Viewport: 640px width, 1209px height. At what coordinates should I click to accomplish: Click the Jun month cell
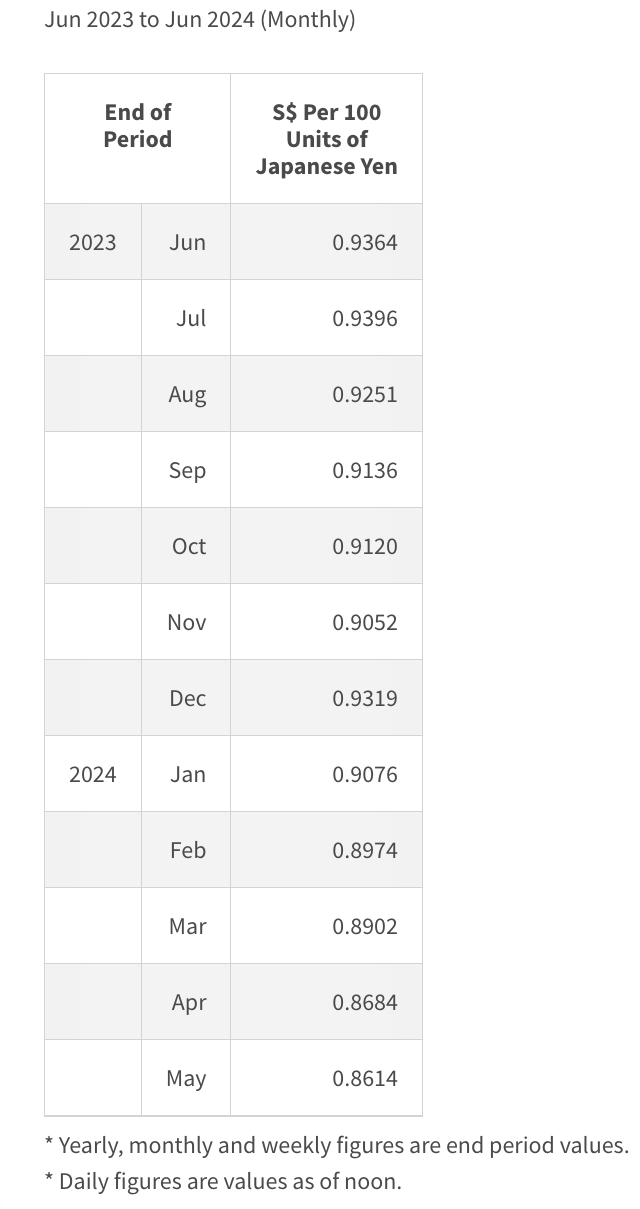coord(187,242)
